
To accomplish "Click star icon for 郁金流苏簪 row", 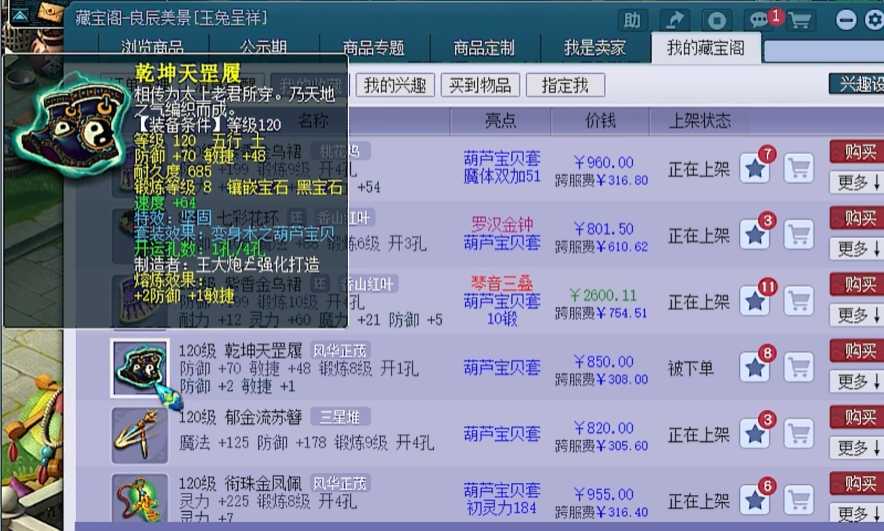I will (x=755, y=434).
